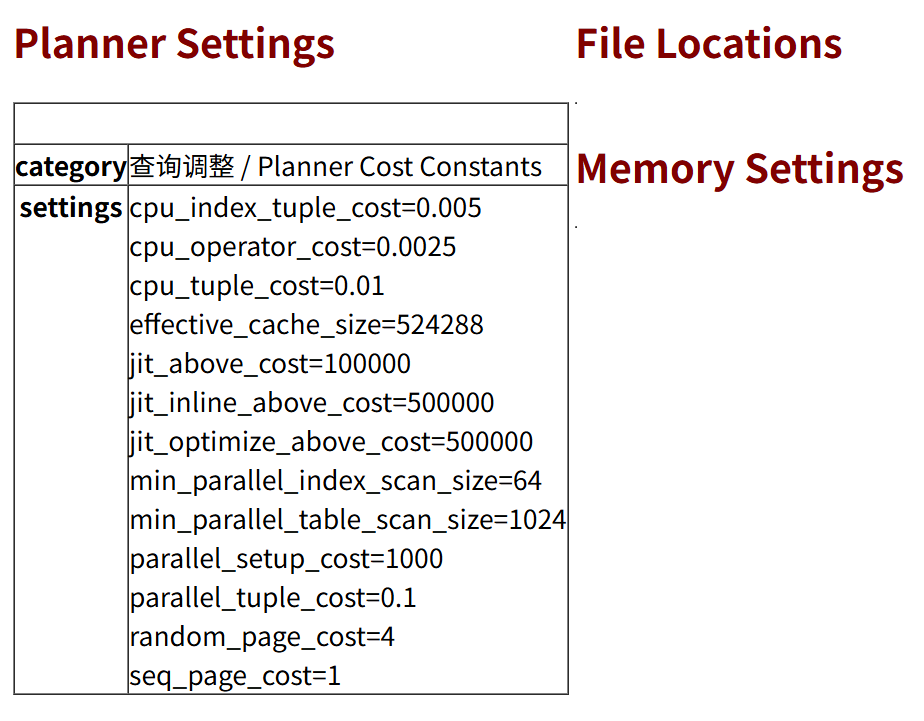Click the min_parallel_index_scan_size=64 line
The image size is (924, 721).
click(x=335, y=481)
